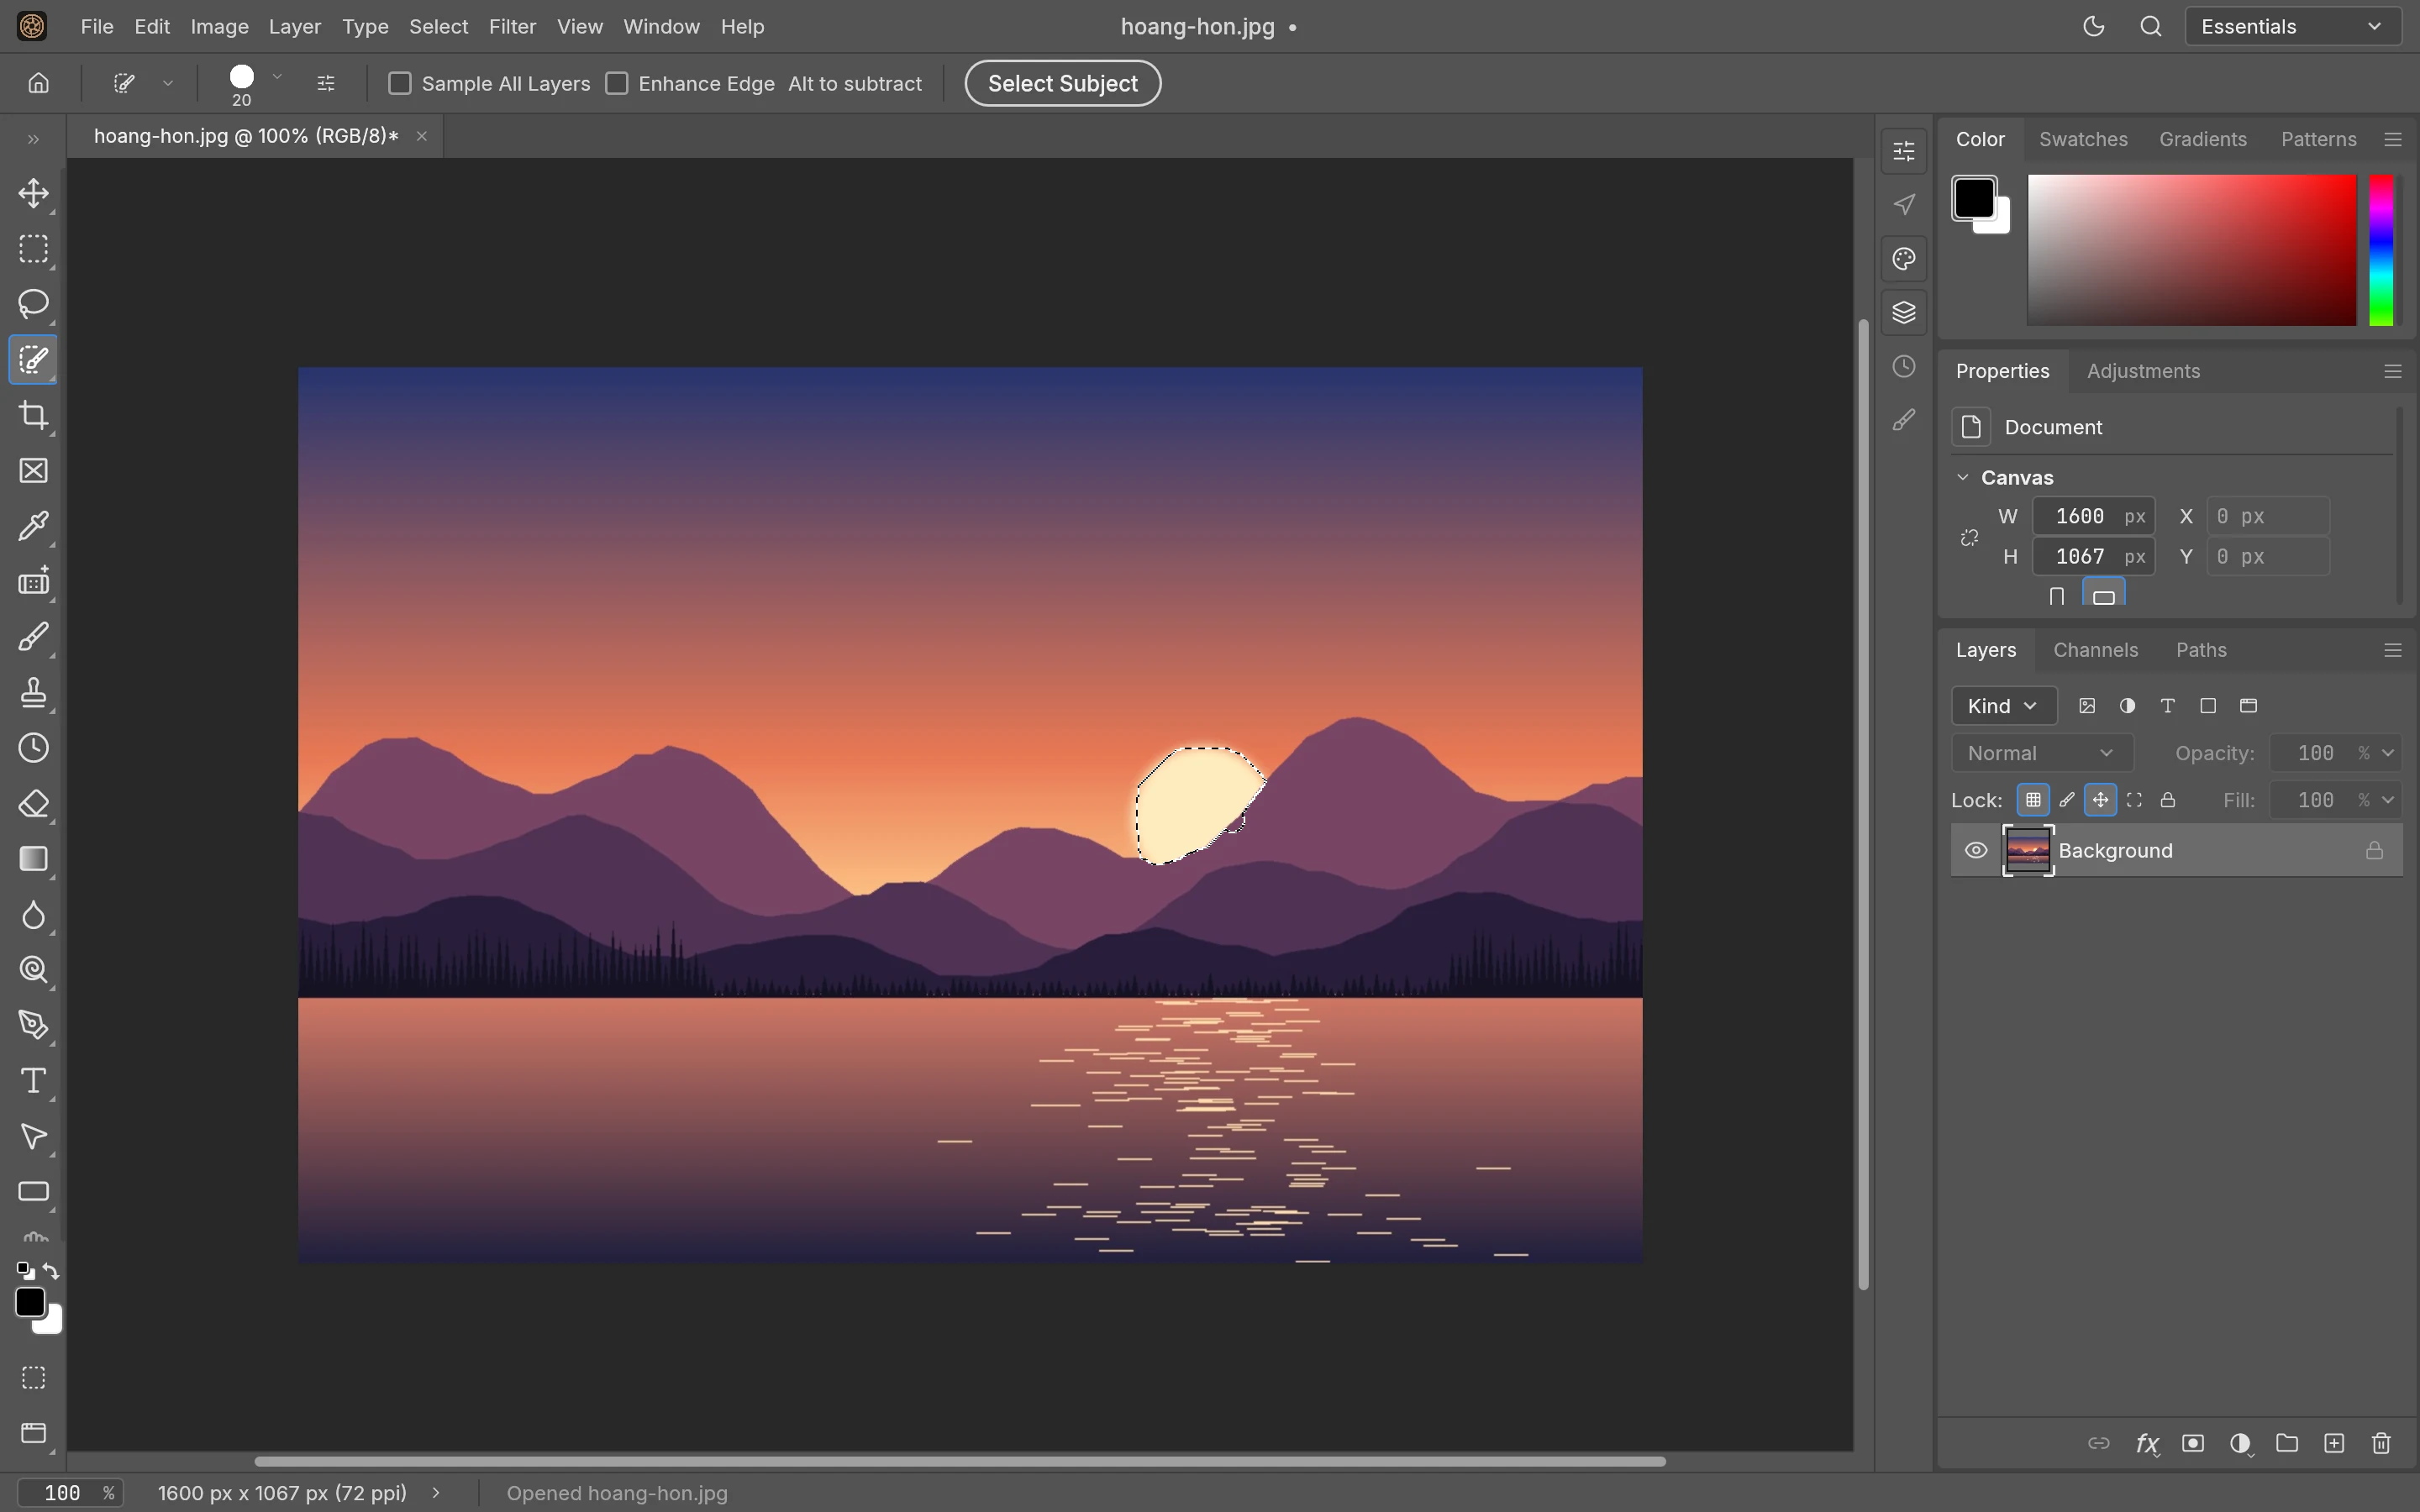
Task: Open the Filter menu
Action: [512, 27]
